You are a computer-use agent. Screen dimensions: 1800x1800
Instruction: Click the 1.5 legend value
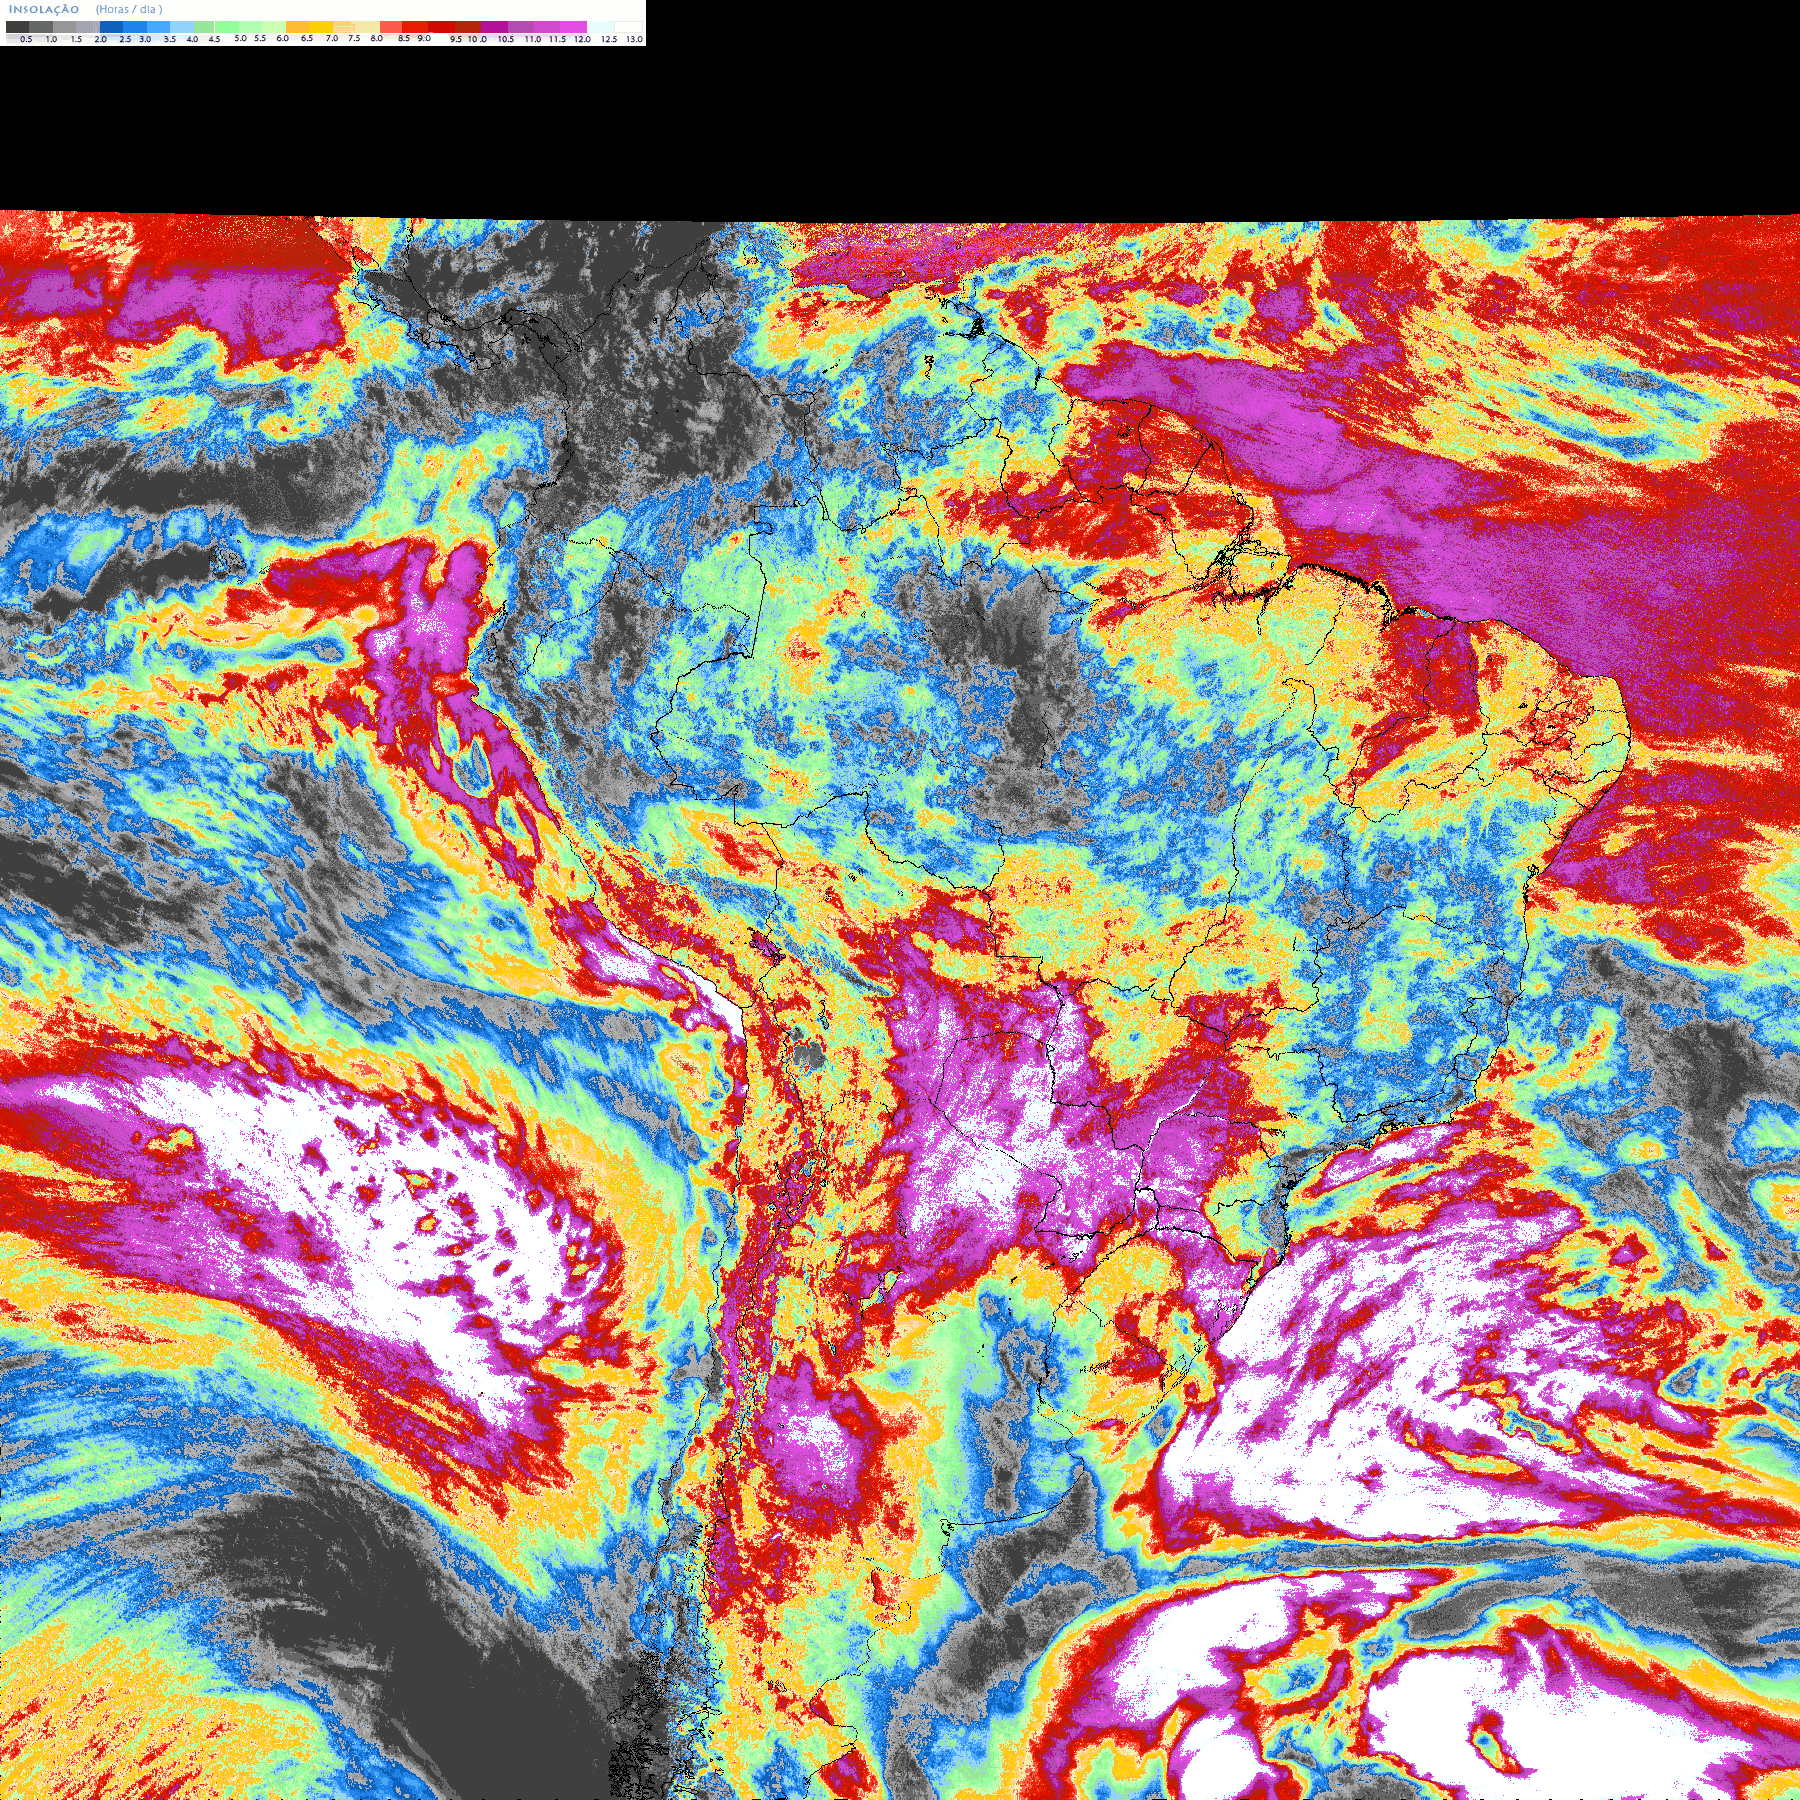76,39
